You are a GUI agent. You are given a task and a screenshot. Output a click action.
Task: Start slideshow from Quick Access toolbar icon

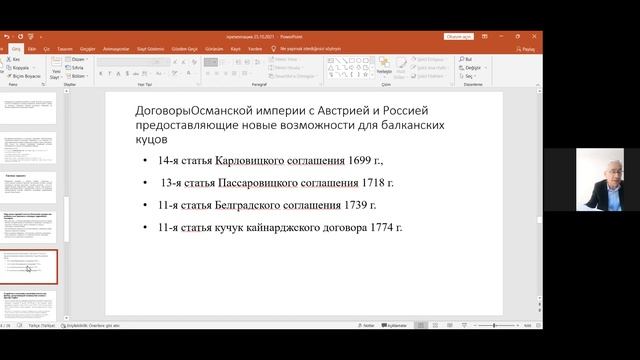(x=31, y=37)
